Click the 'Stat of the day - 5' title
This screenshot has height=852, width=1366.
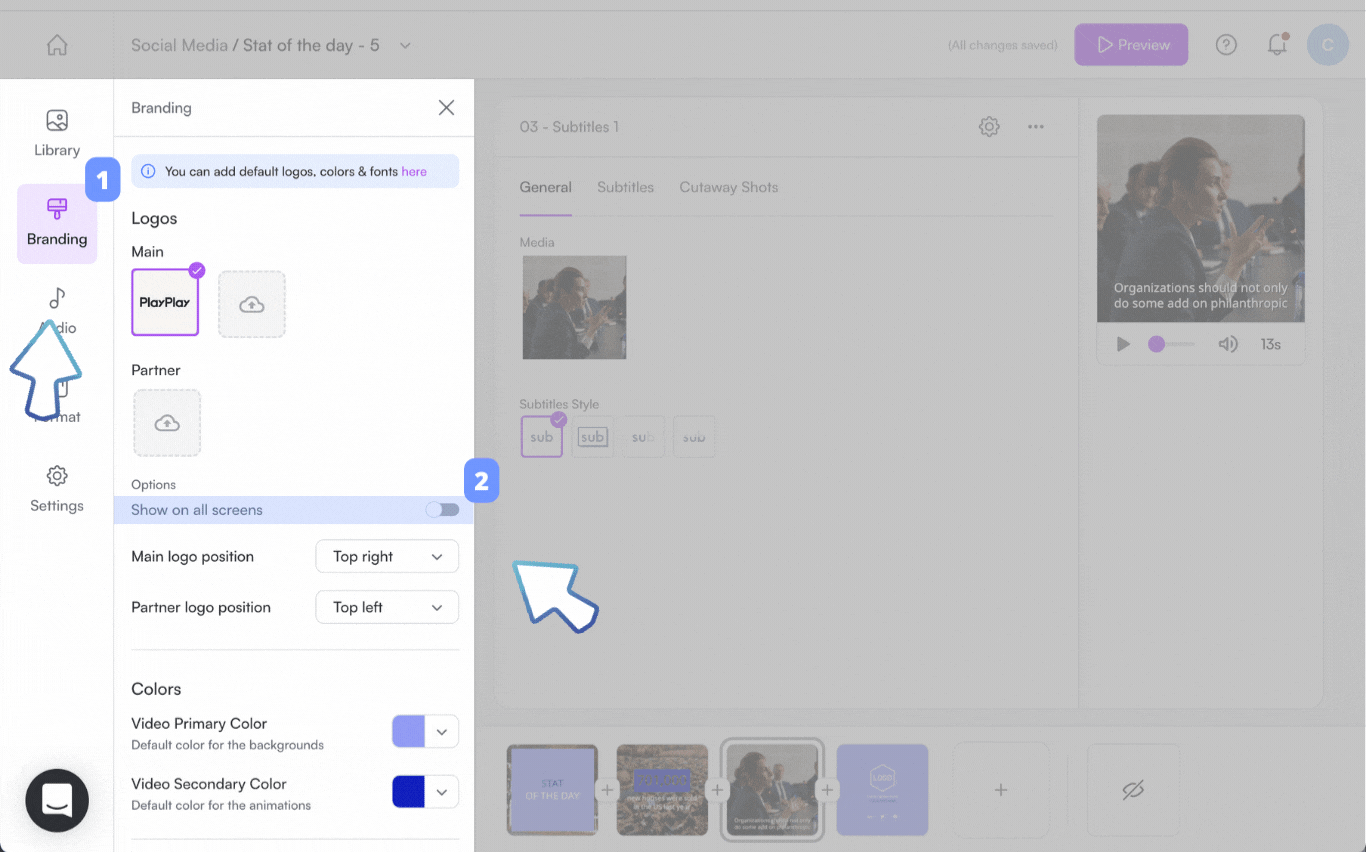[311, 45]
